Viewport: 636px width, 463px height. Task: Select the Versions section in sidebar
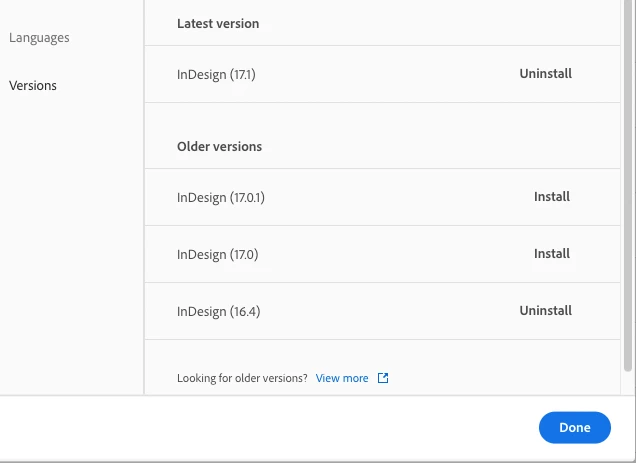[33, 86]
